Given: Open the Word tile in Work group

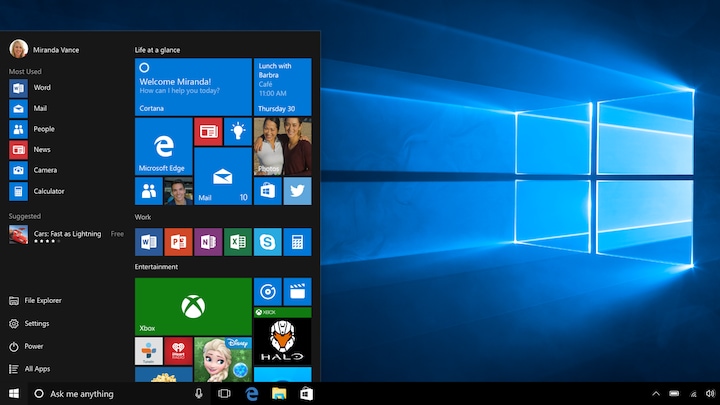Looking at the screenshot, I should click(149, 242).
